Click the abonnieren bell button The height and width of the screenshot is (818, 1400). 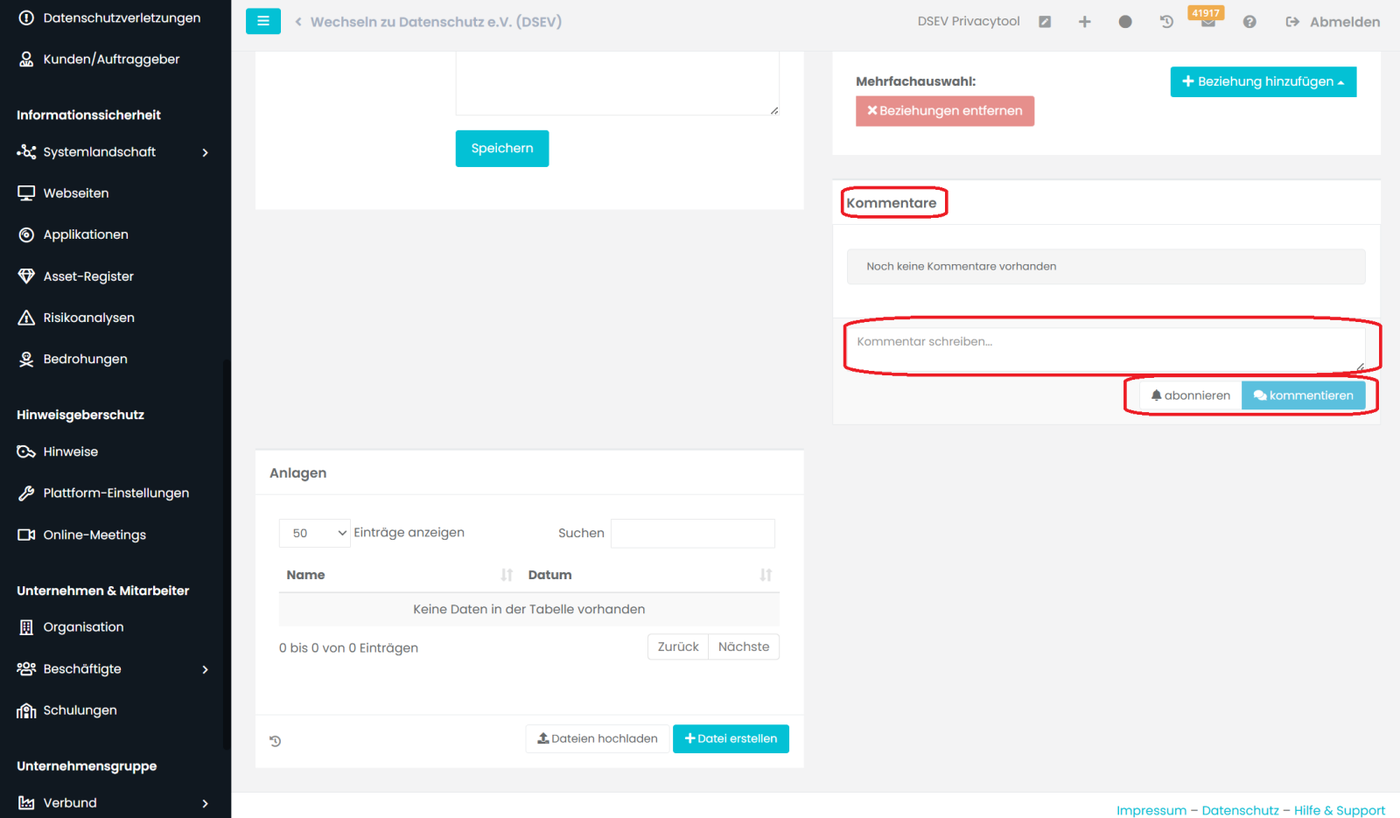click(1190, 396)
